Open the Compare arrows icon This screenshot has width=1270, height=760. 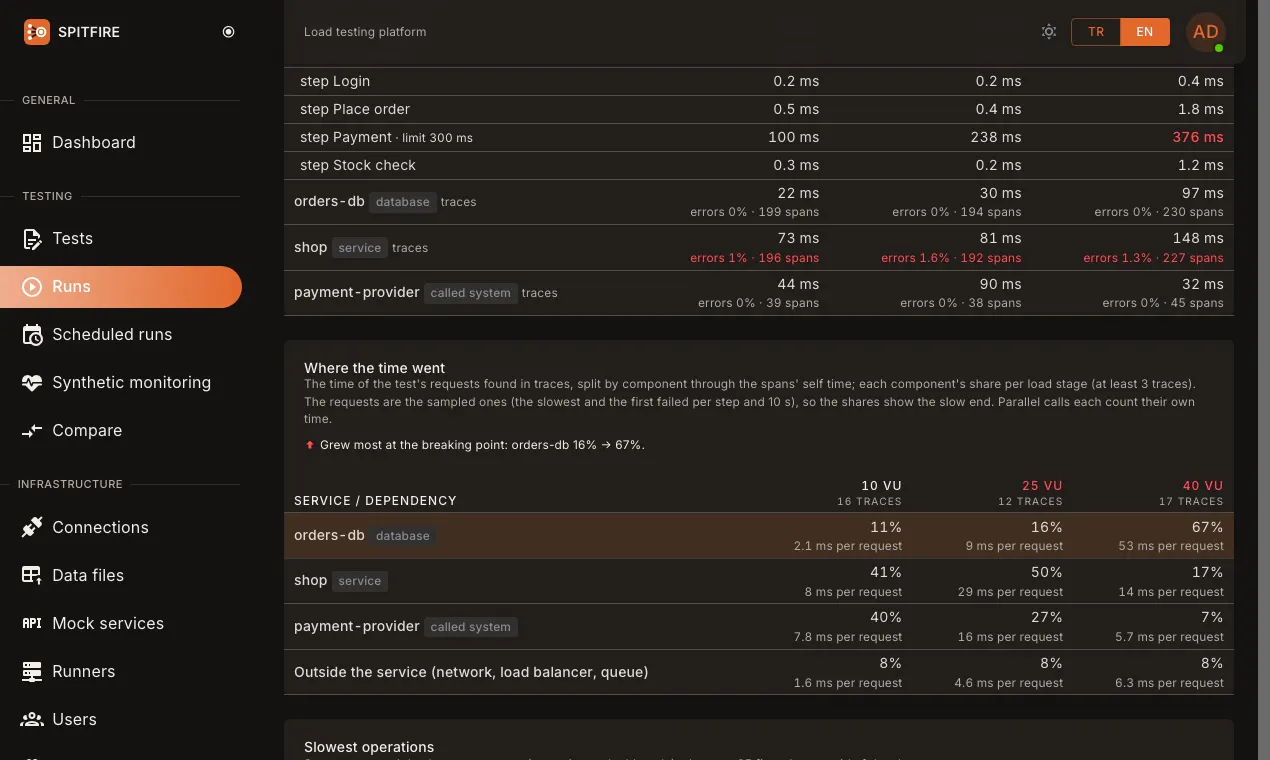tap(32, 431)
